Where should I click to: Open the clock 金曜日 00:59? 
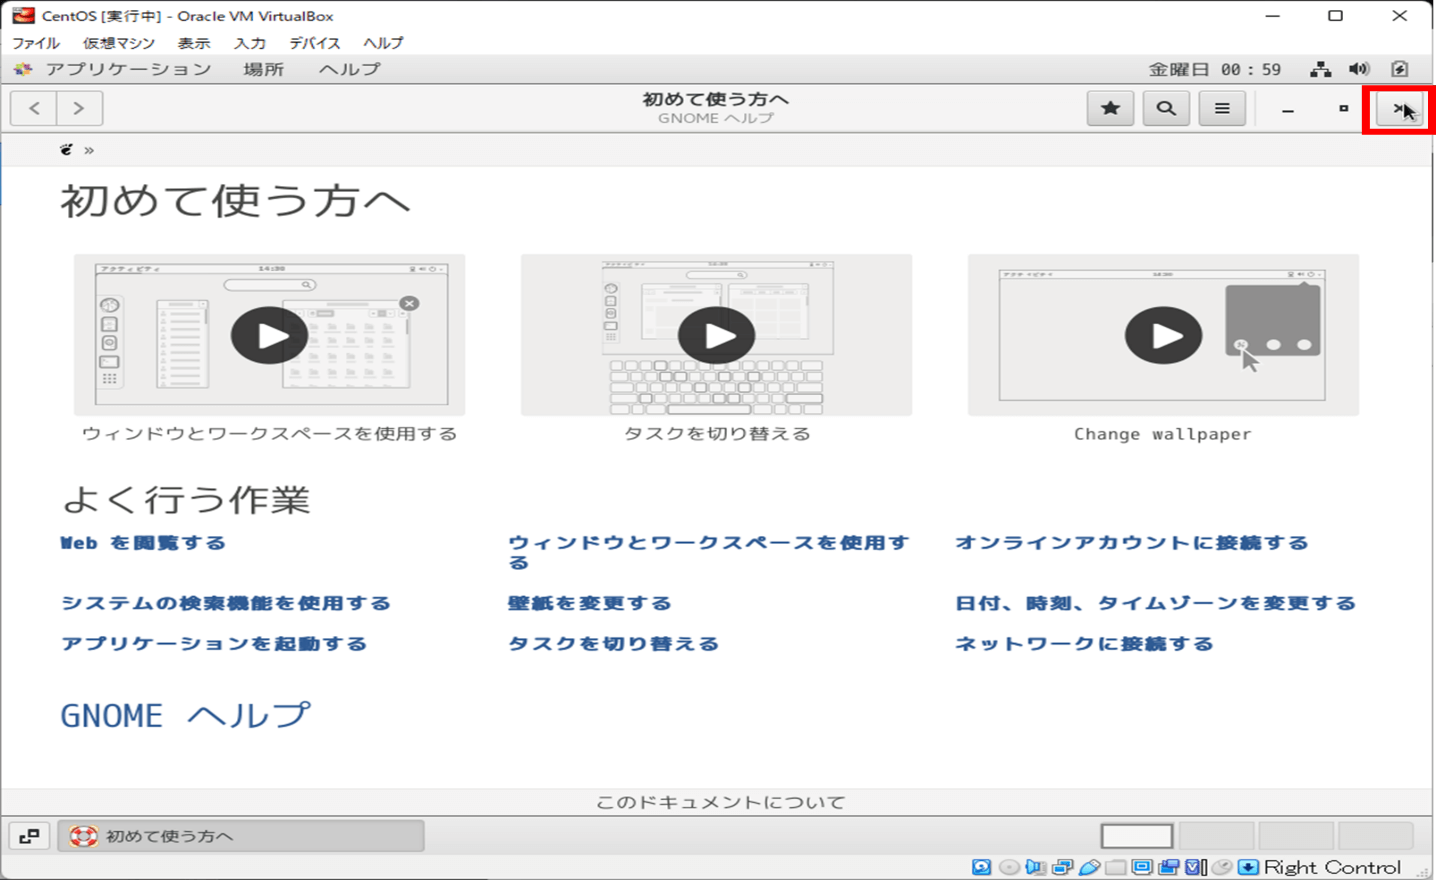pyautogui.click(x=1214, y=69)
